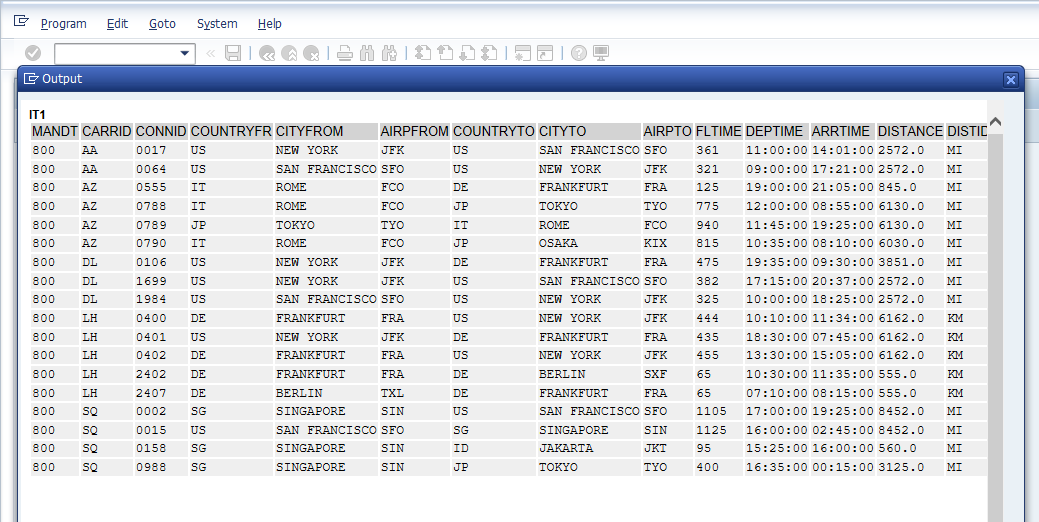
Task: Click the Previous Page icon
Action: click(x=445, y=53)
